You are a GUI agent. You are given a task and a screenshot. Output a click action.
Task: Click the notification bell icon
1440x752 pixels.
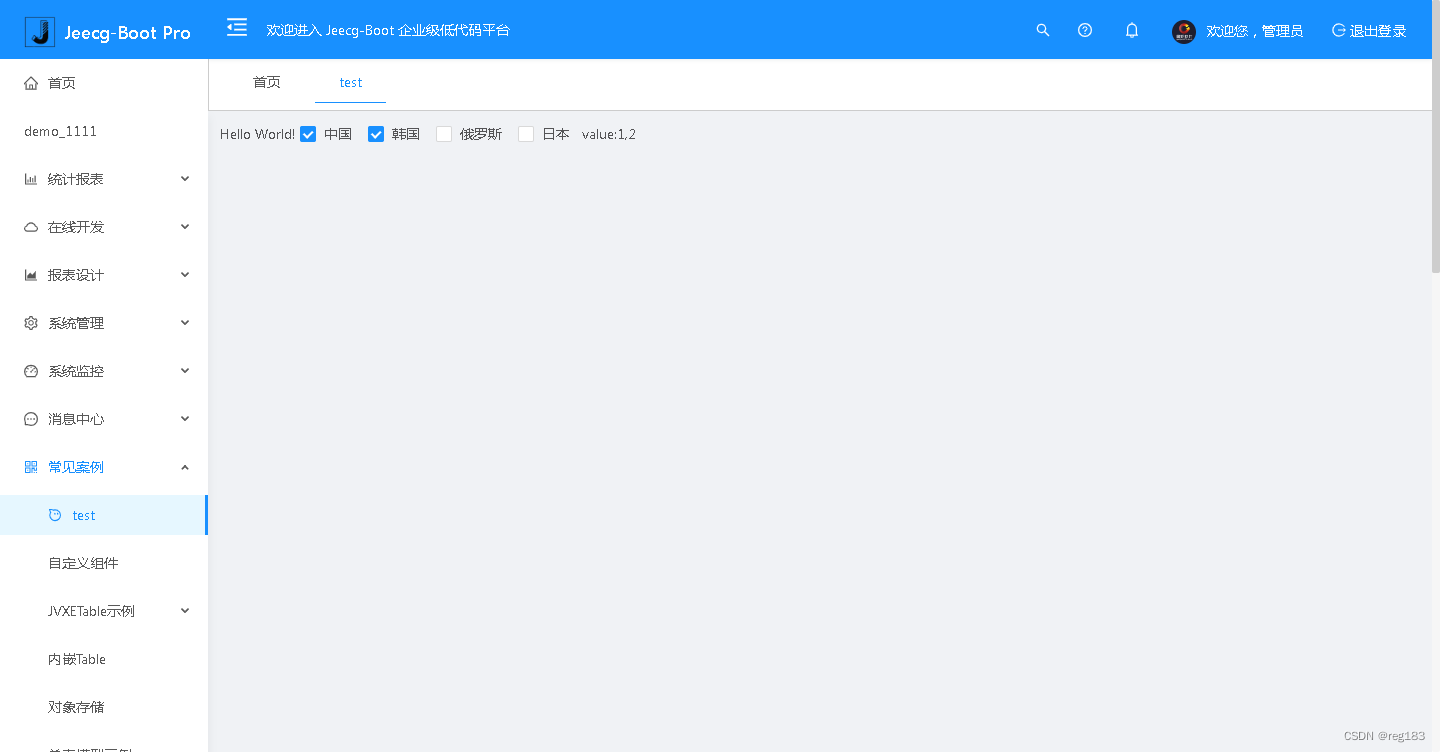click(x=1131, y=30)
